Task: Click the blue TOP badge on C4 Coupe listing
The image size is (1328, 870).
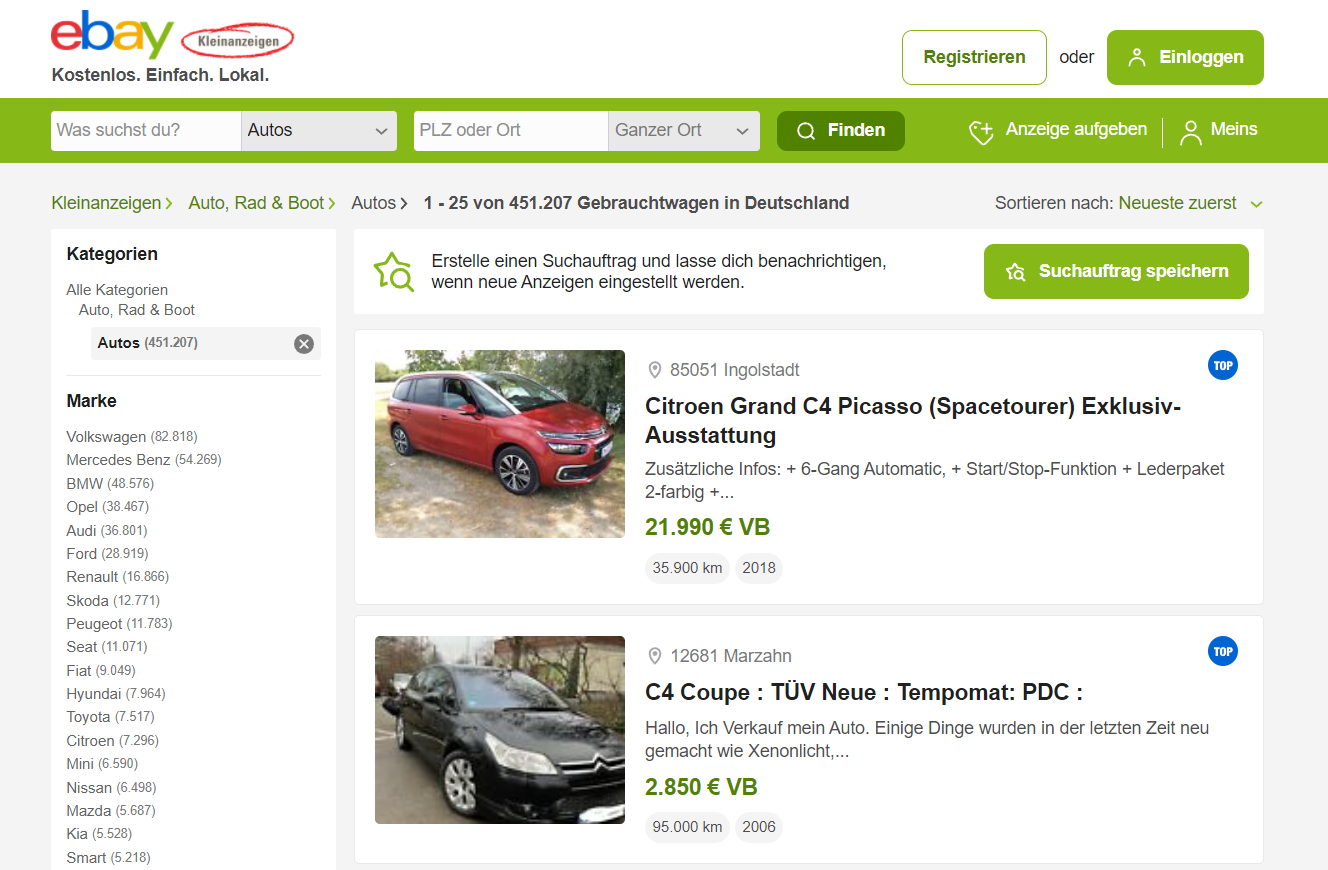Action: coord(1222,652)
